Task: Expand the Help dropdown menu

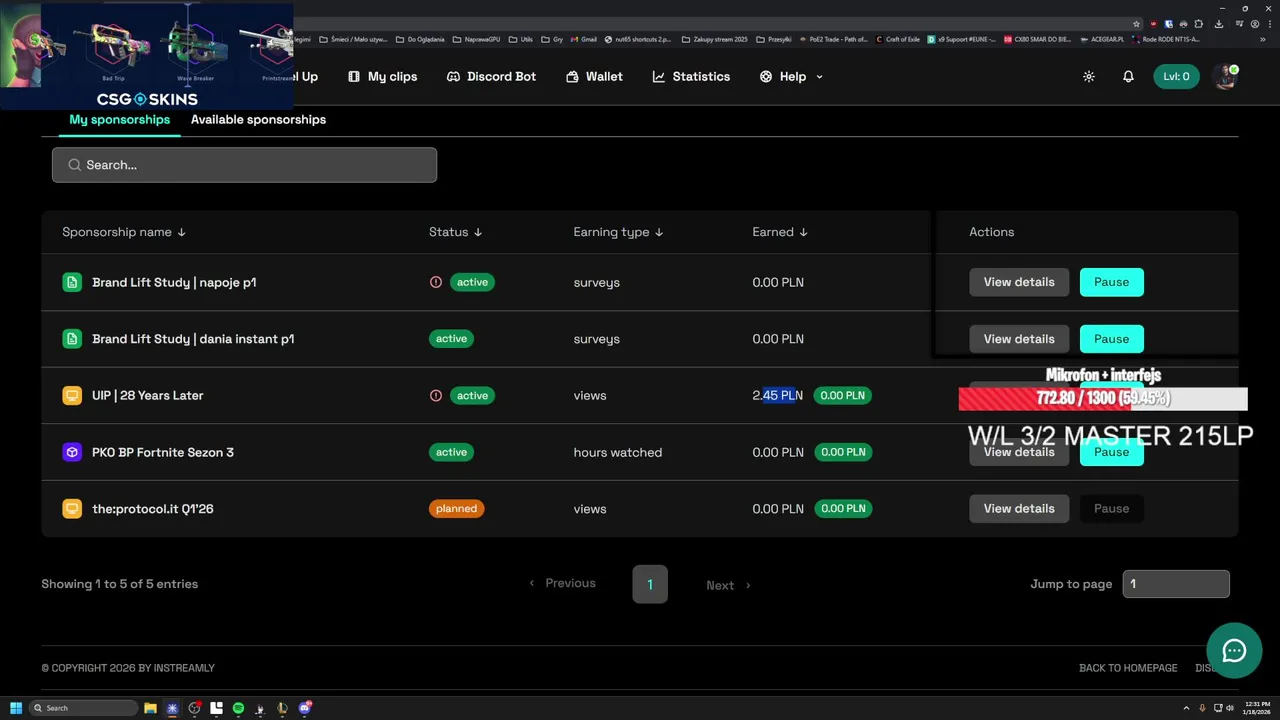Action: (x=792, y=77)
